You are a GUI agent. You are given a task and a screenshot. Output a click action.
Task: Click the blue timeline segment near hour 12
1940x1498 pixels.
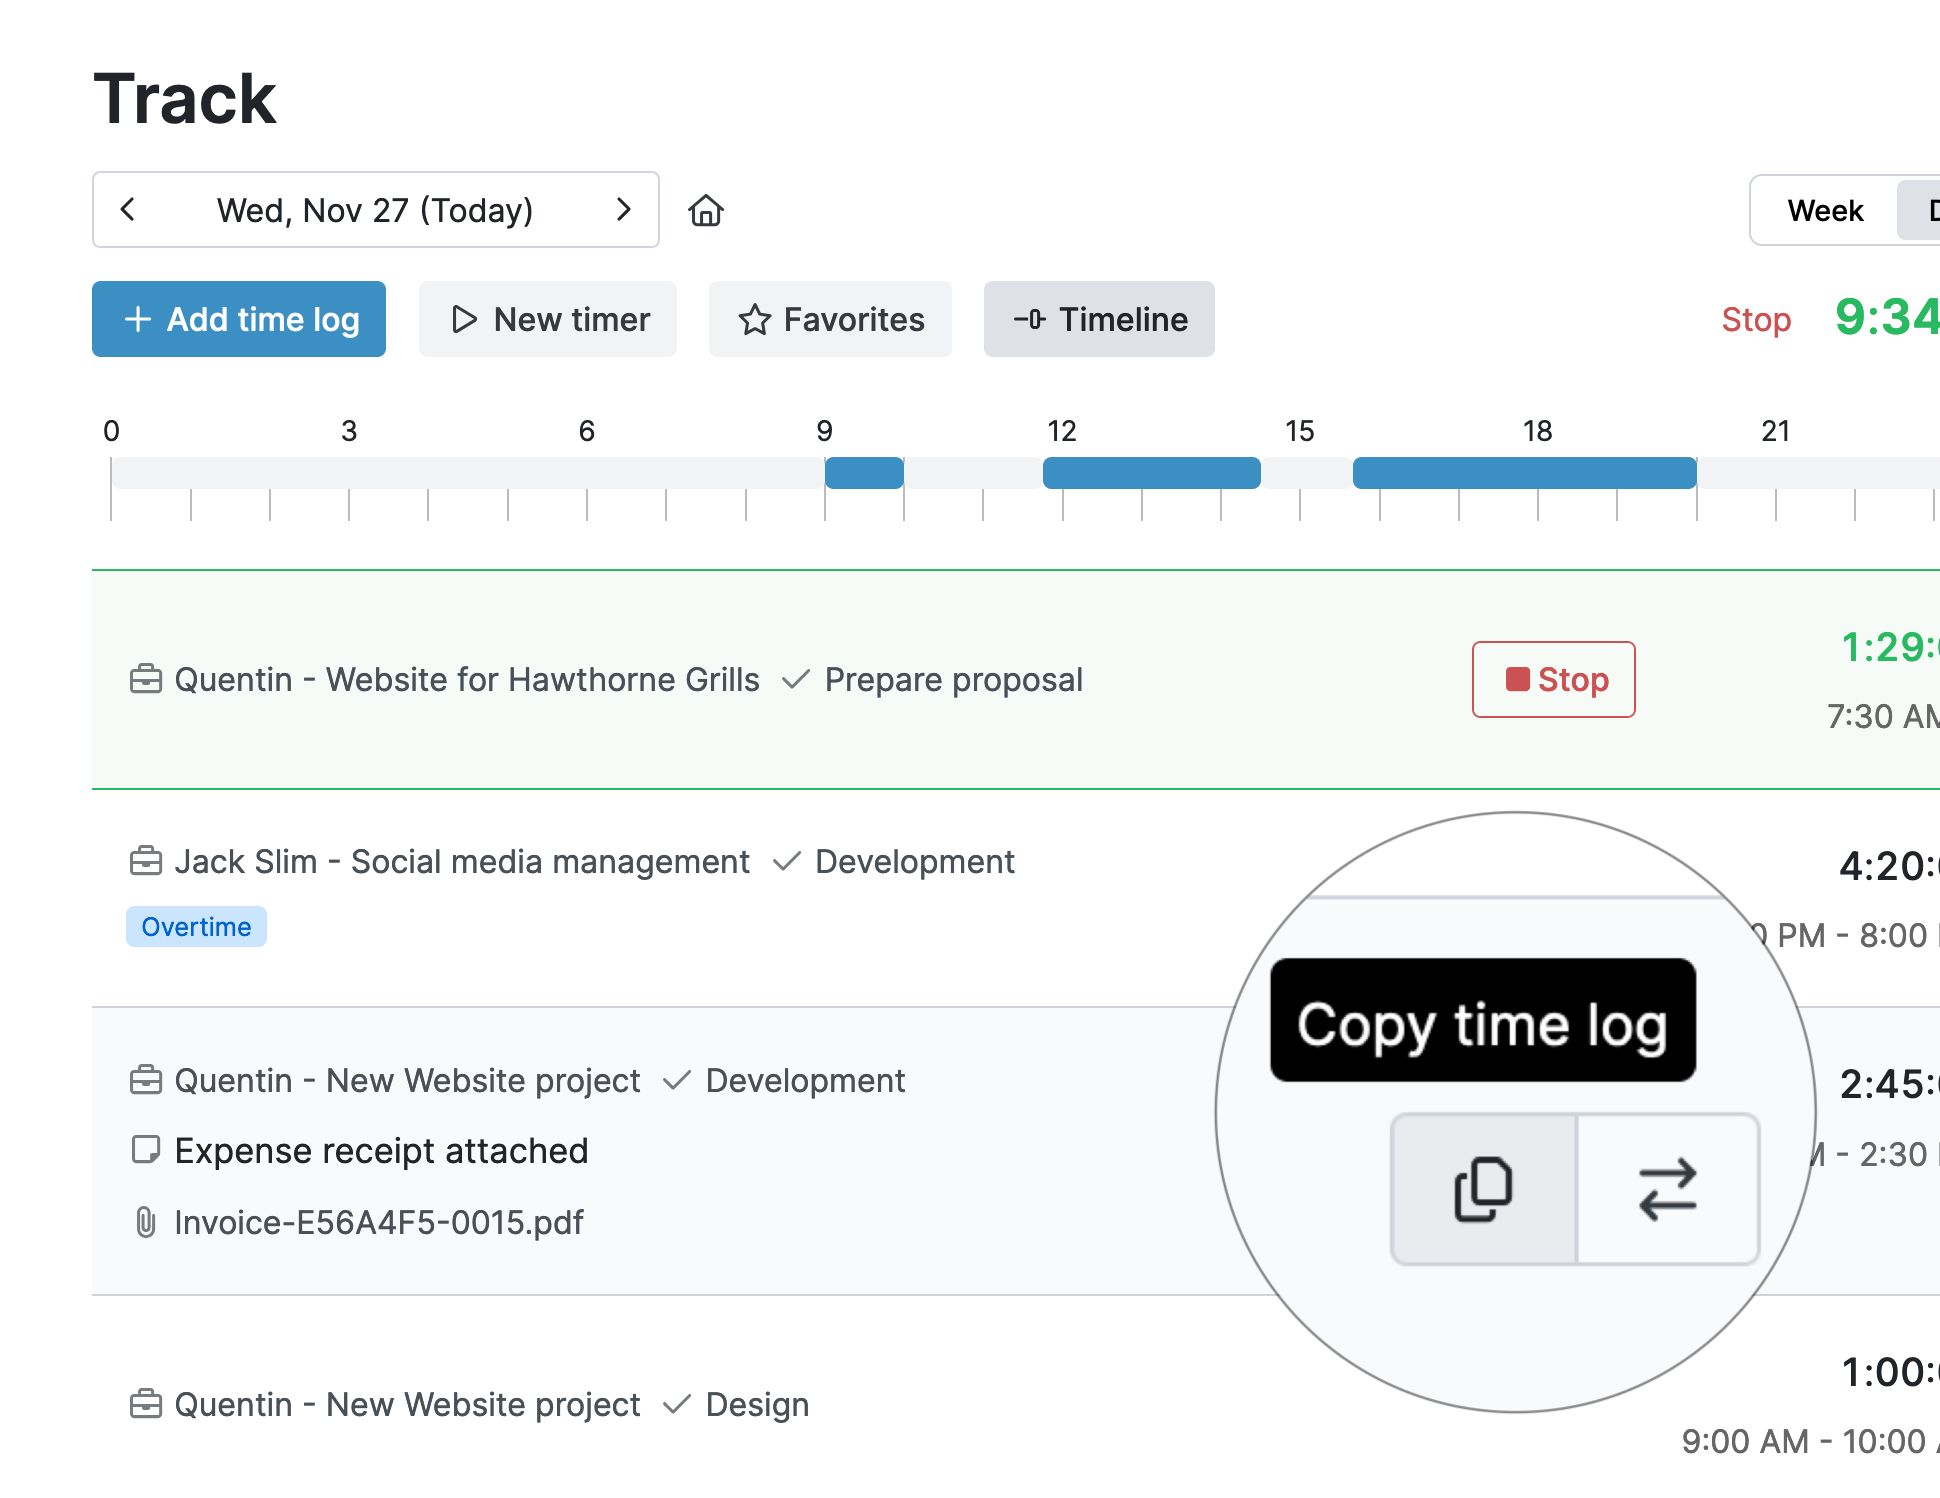tap(1150, 472)
